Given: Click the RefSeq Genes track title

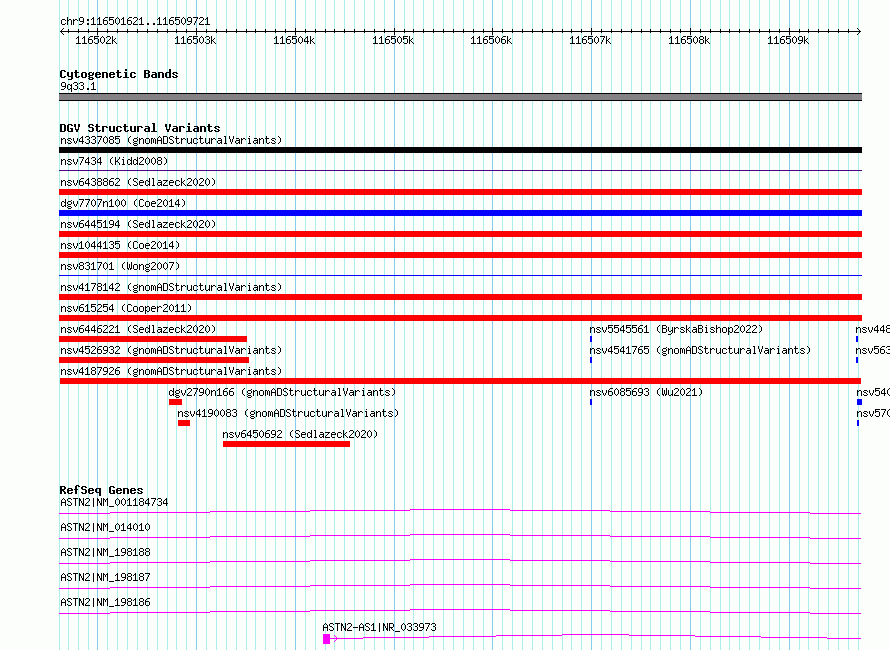Looking at the screenshot, I should [101, 490].
